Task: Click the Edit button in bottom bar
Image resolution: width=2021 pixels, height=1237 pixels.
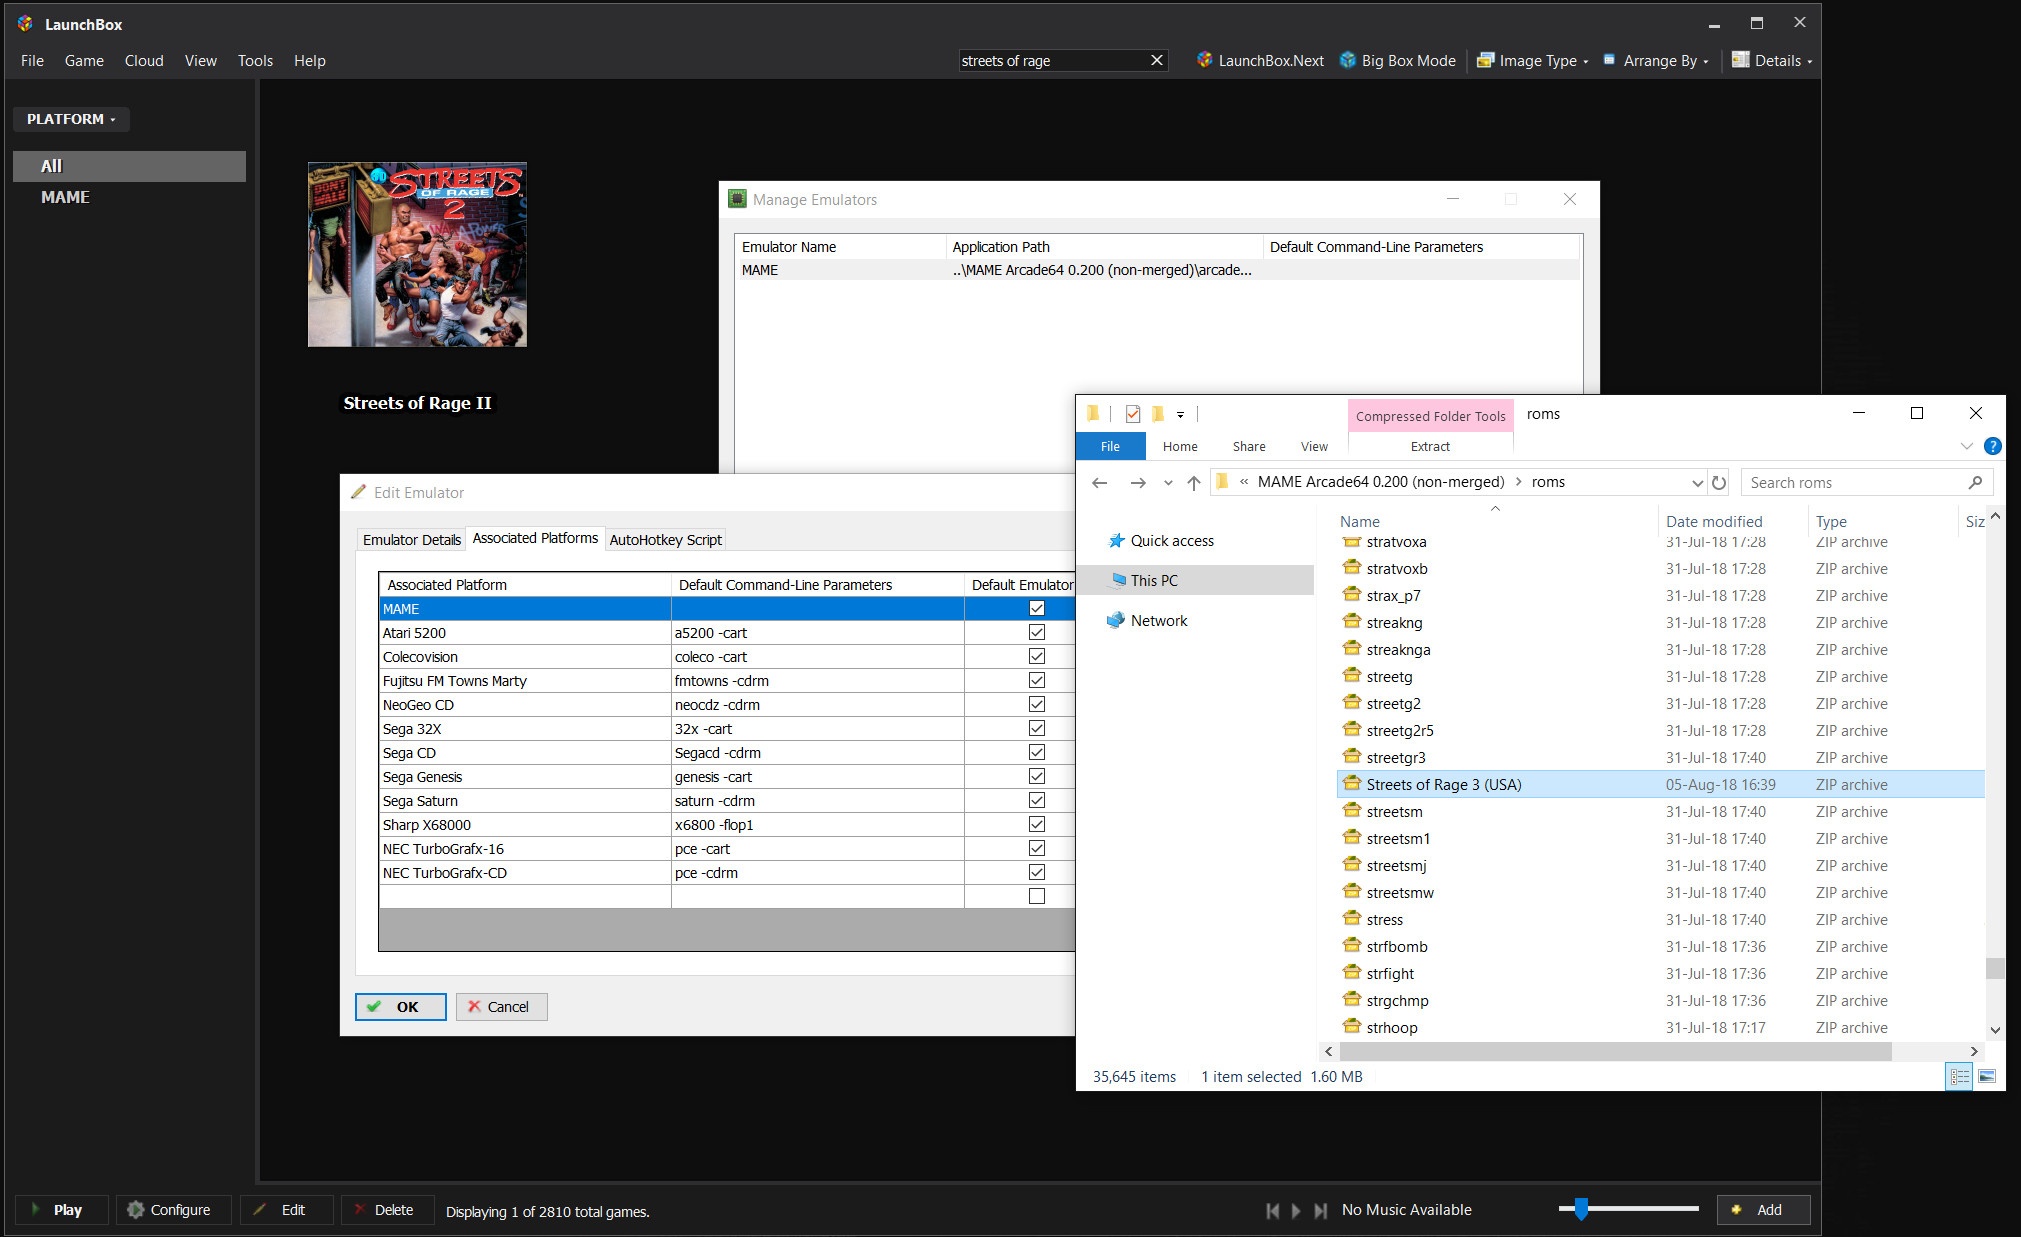Action: pos(286,1210)
